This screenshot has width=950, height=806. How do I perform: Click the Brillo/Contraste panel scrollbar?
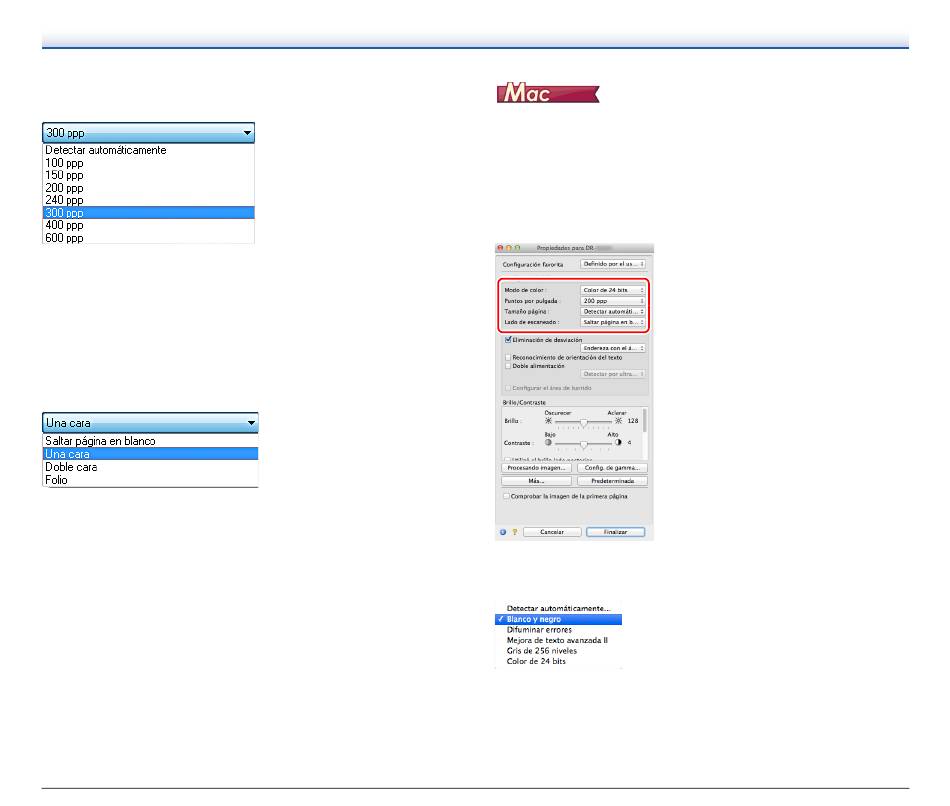point(645,420)
